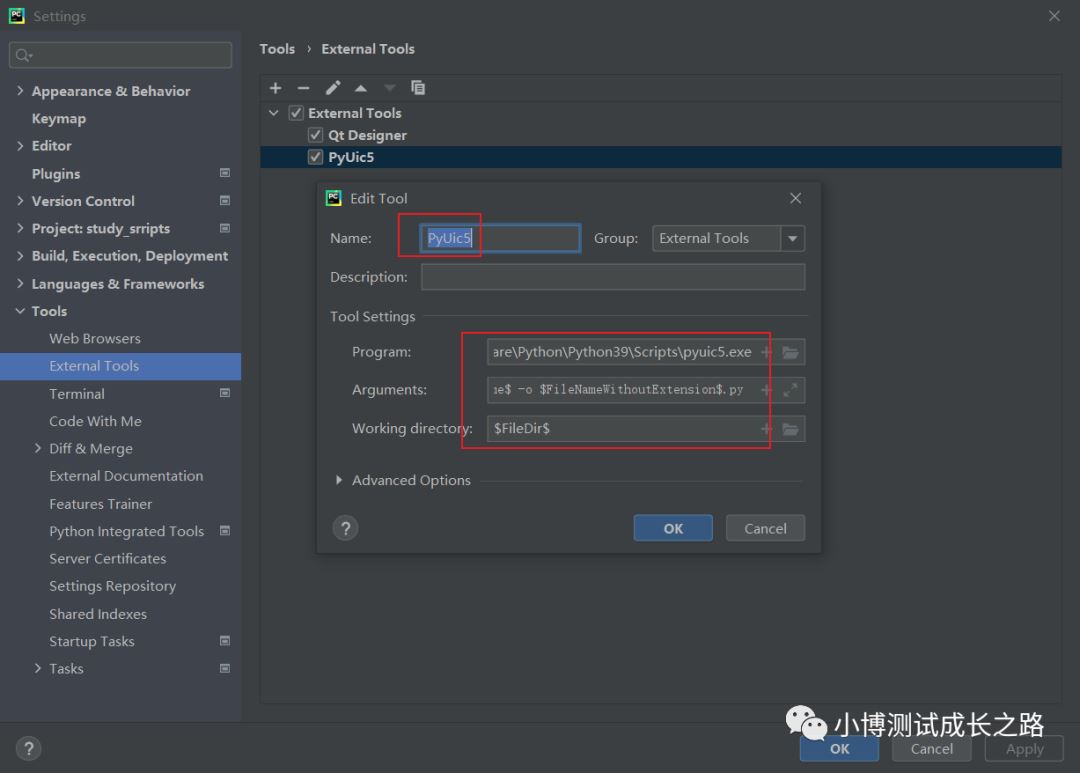Click OK in the Edit Tool dialog
The height and width of the screenshot is (773, 1080).
point(673,528)
